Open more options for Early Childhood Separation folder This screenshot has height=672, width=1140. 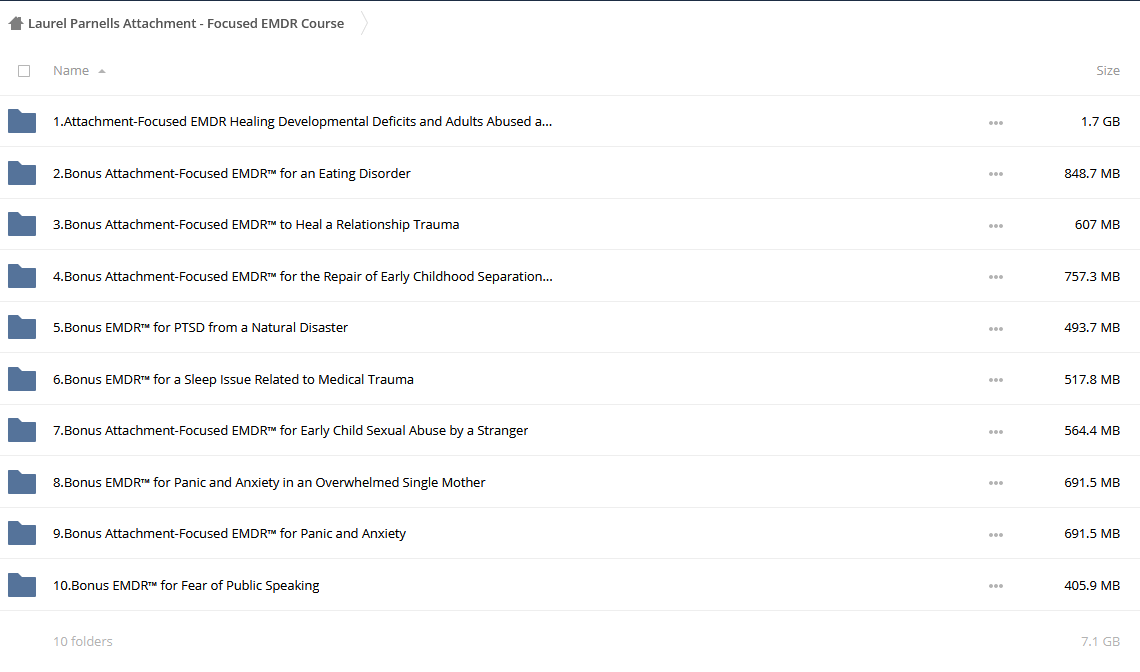pos(996,277)
